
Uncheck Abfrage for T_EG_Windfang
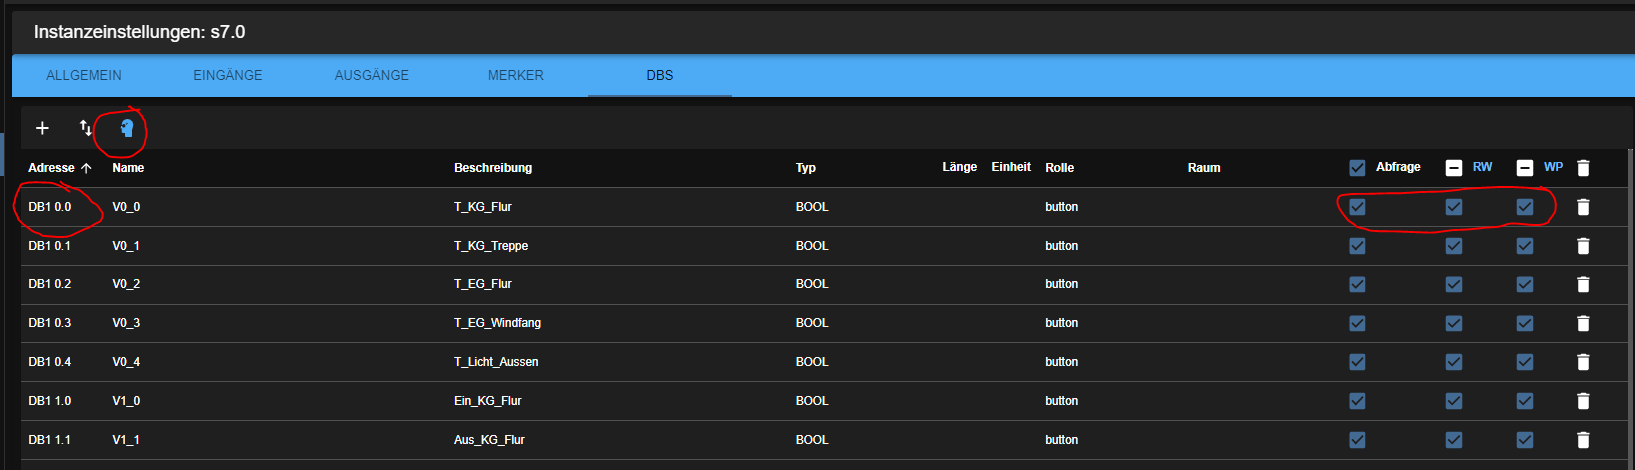1357,323
